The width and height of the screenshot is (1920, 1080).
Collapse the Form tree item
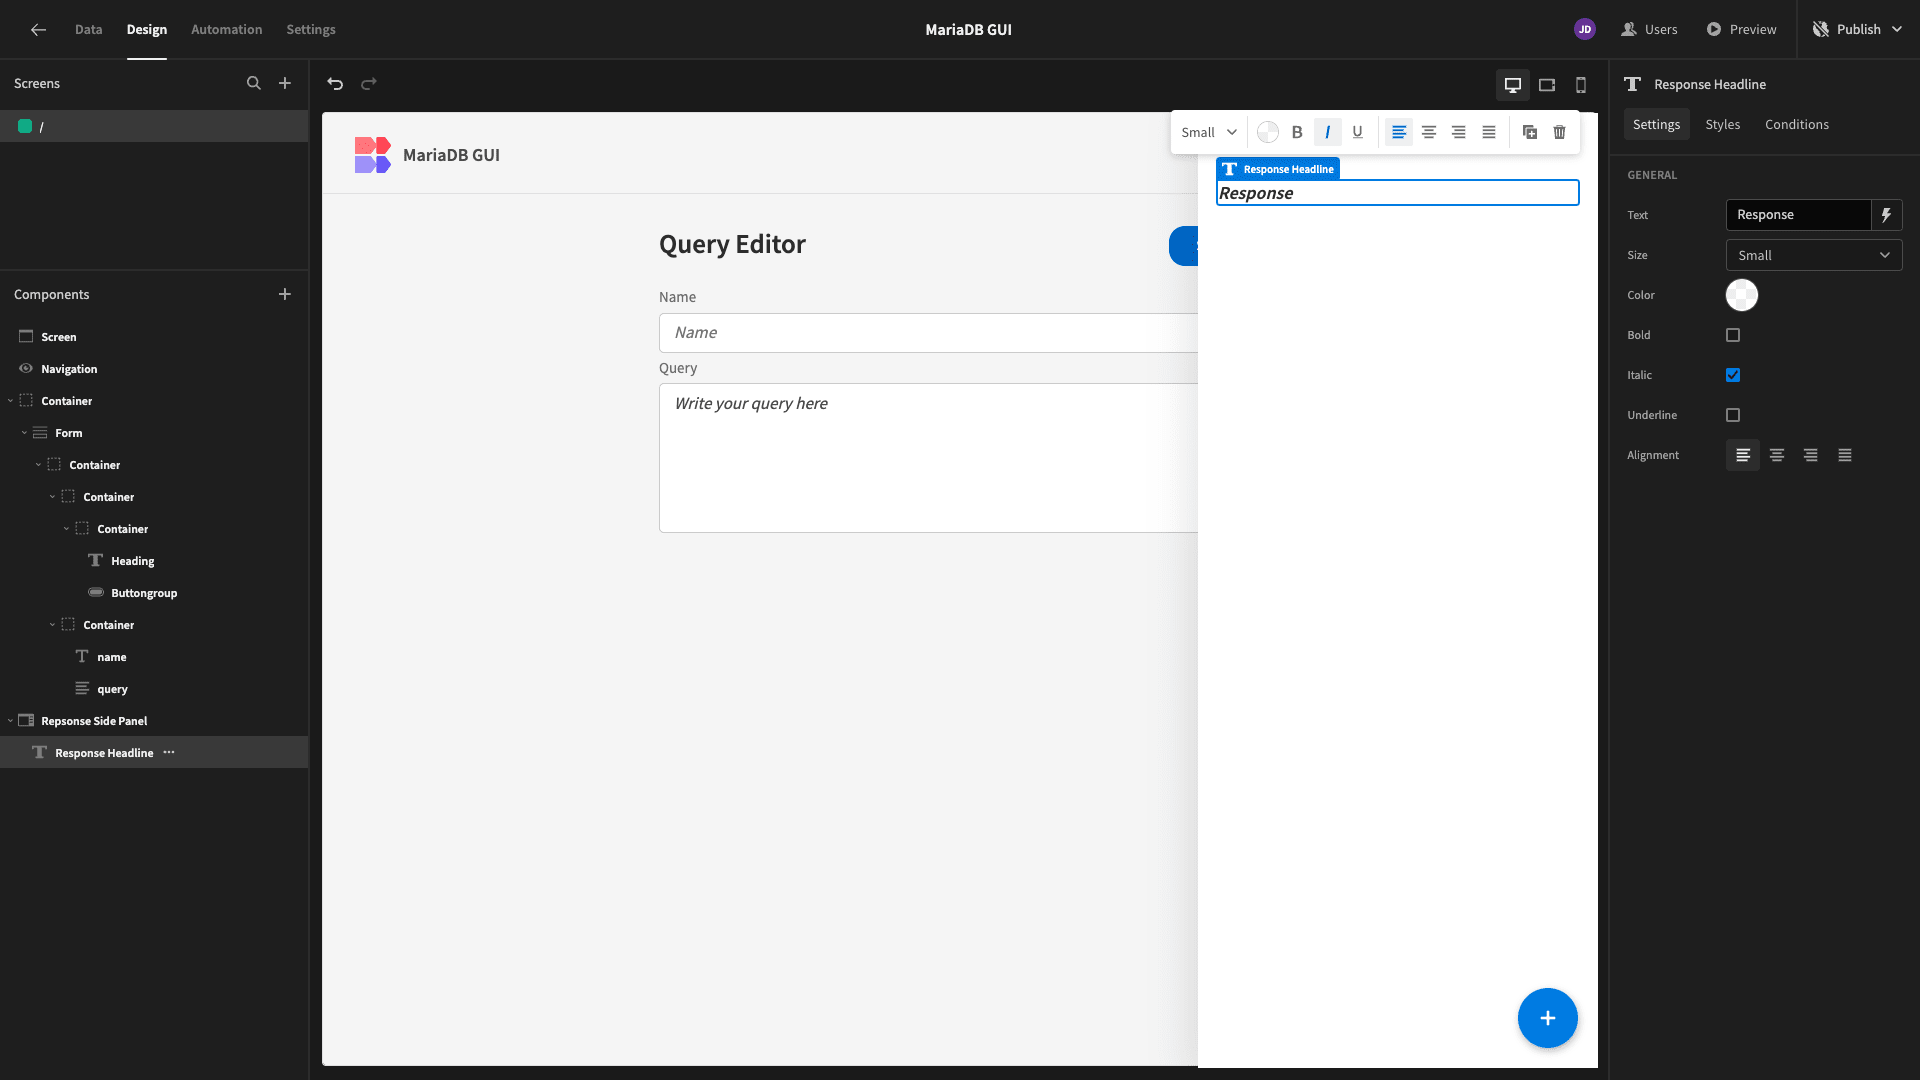point(24,433)
